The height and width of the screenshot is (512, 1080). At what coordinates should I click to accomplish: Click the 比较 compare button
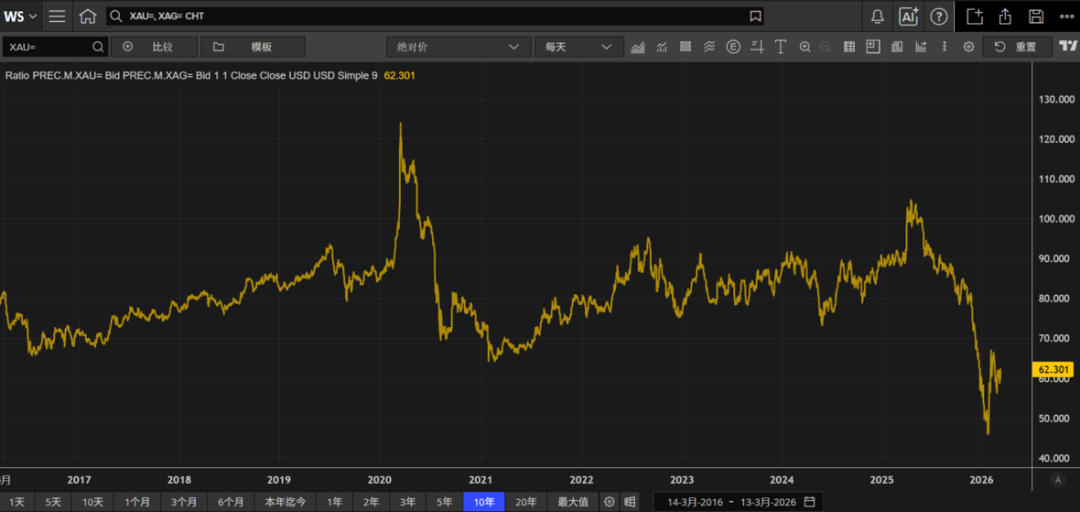154,47
